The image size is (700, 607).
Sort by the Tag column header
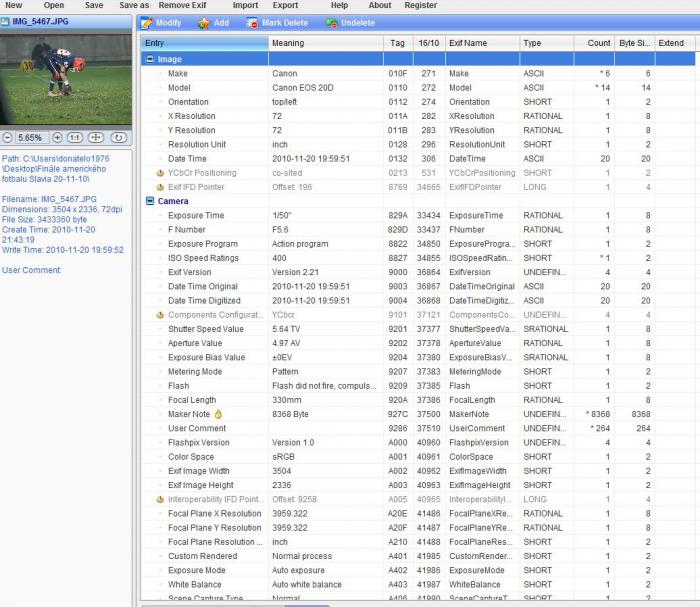[398, 43]
